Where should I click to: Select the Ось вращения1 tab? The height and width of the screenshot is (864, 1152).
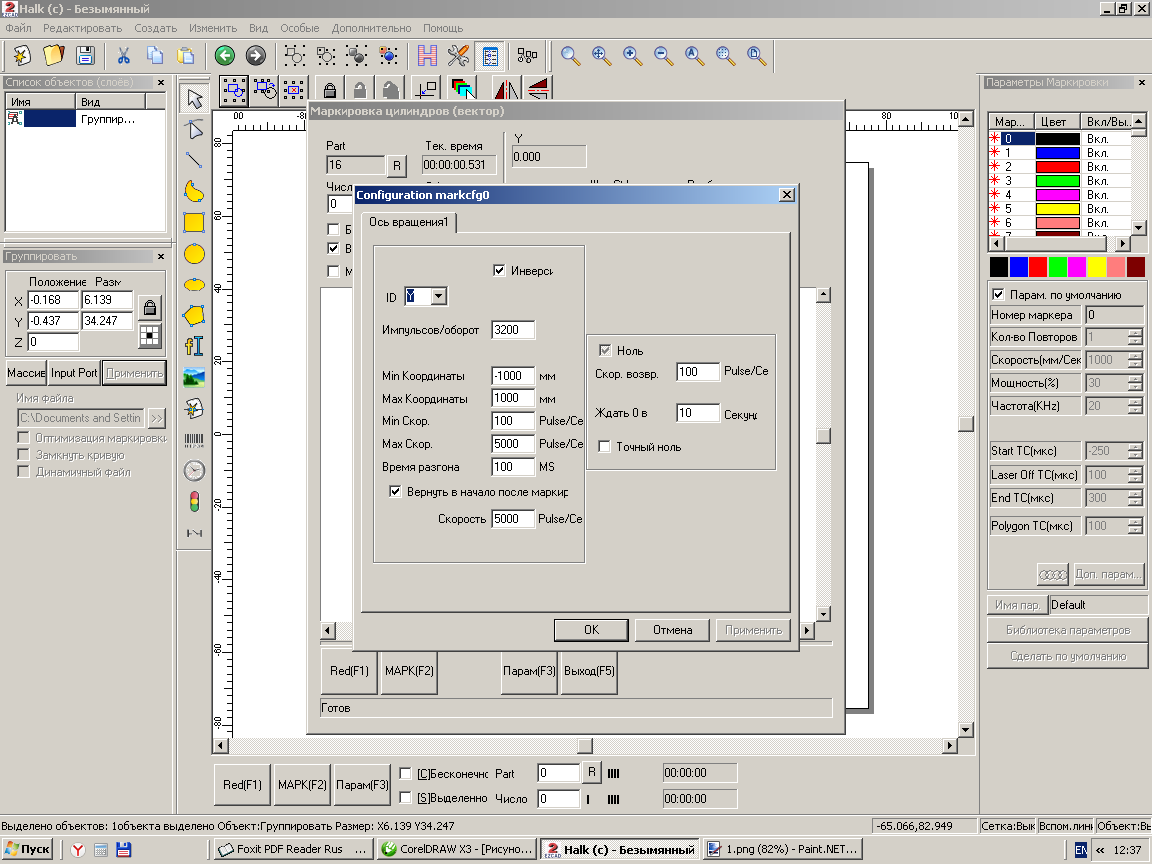point(409,222)
